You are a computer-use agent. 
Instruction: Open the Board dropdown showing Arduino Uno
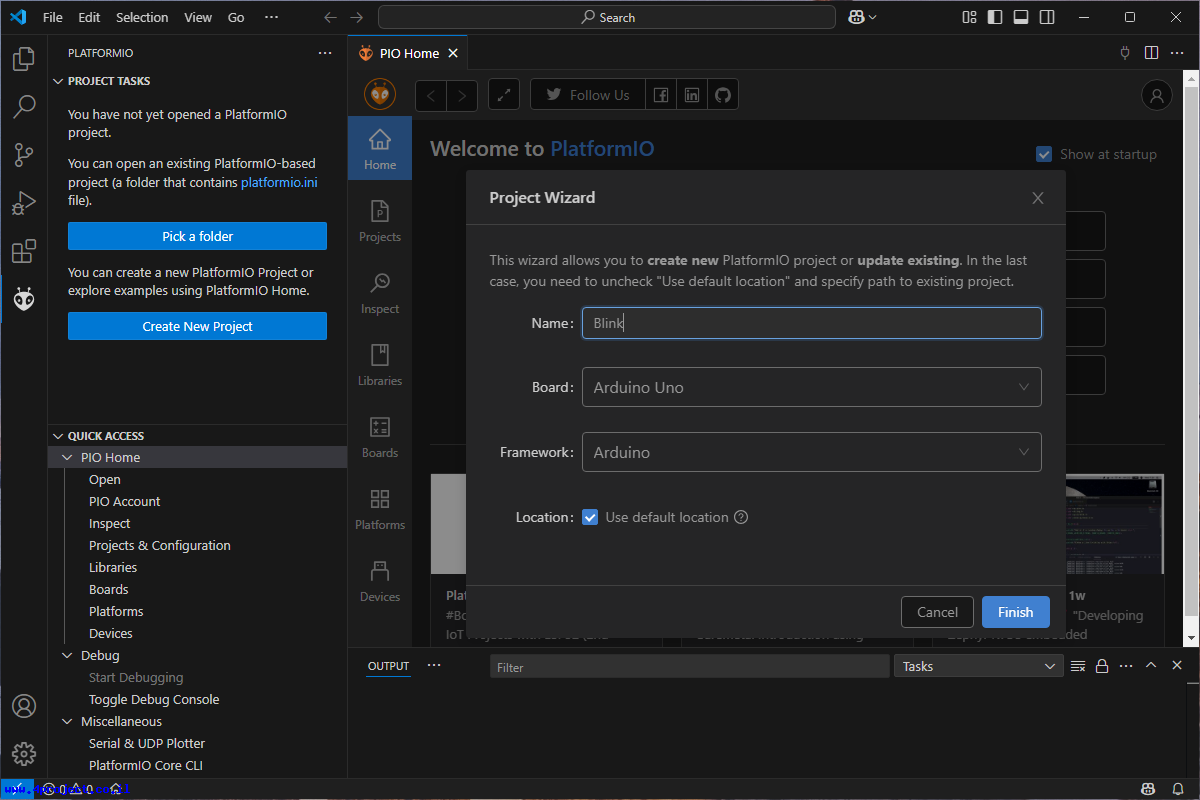point(812,387)
